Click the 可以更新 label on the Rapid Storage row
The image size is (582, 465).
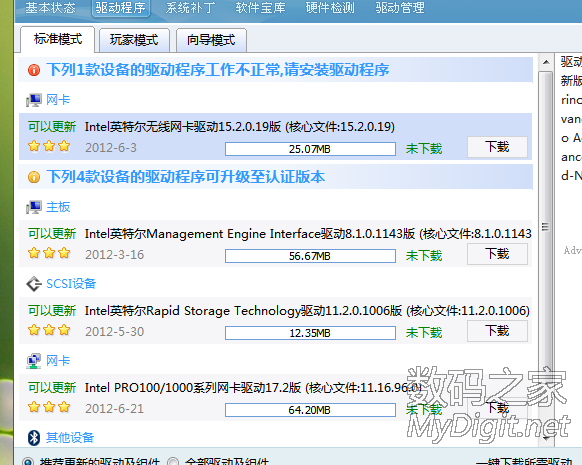click(52, 311)
